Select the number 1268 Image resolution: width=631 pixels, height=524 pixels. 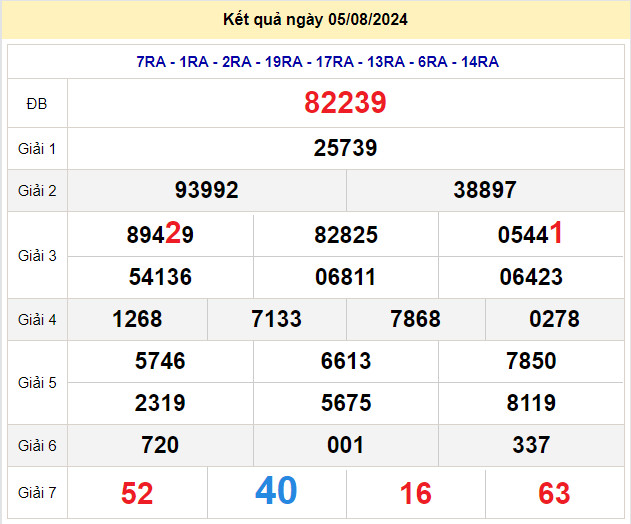tap(137, 319)
